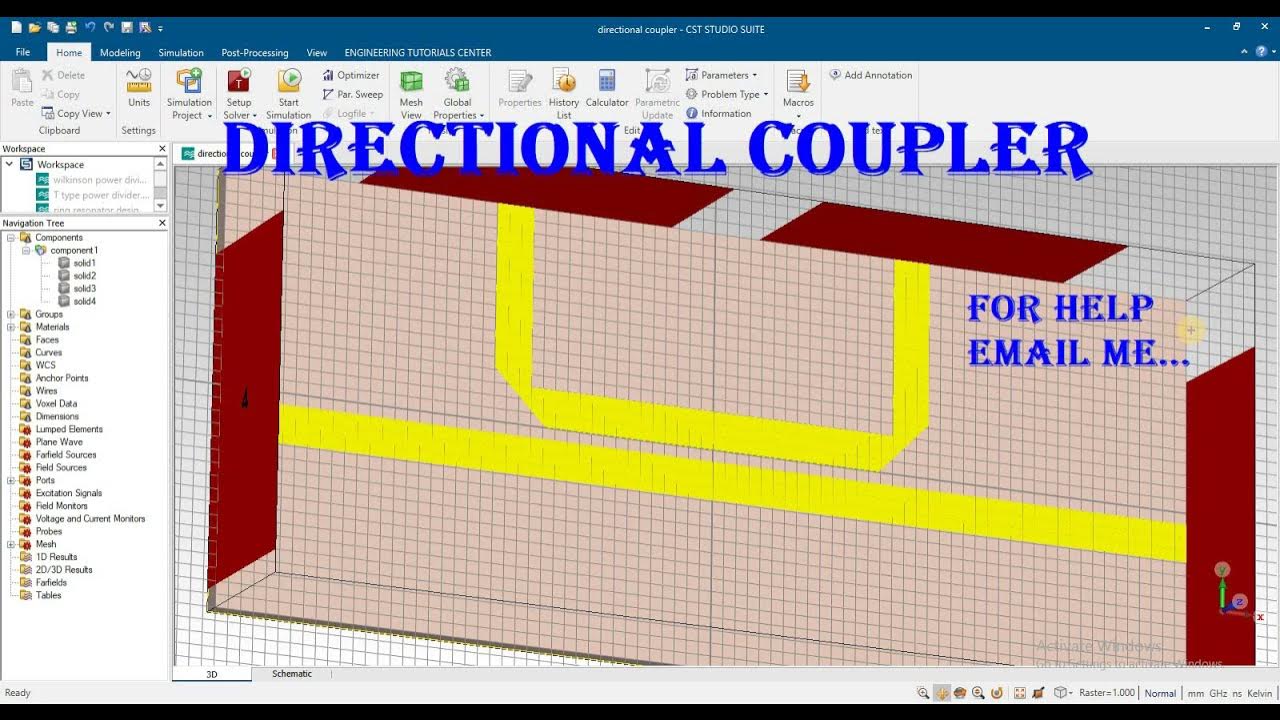This screenshot has width=1280, height=720.
Task: Click the Normal mode status label
Action: point(1160,693)
